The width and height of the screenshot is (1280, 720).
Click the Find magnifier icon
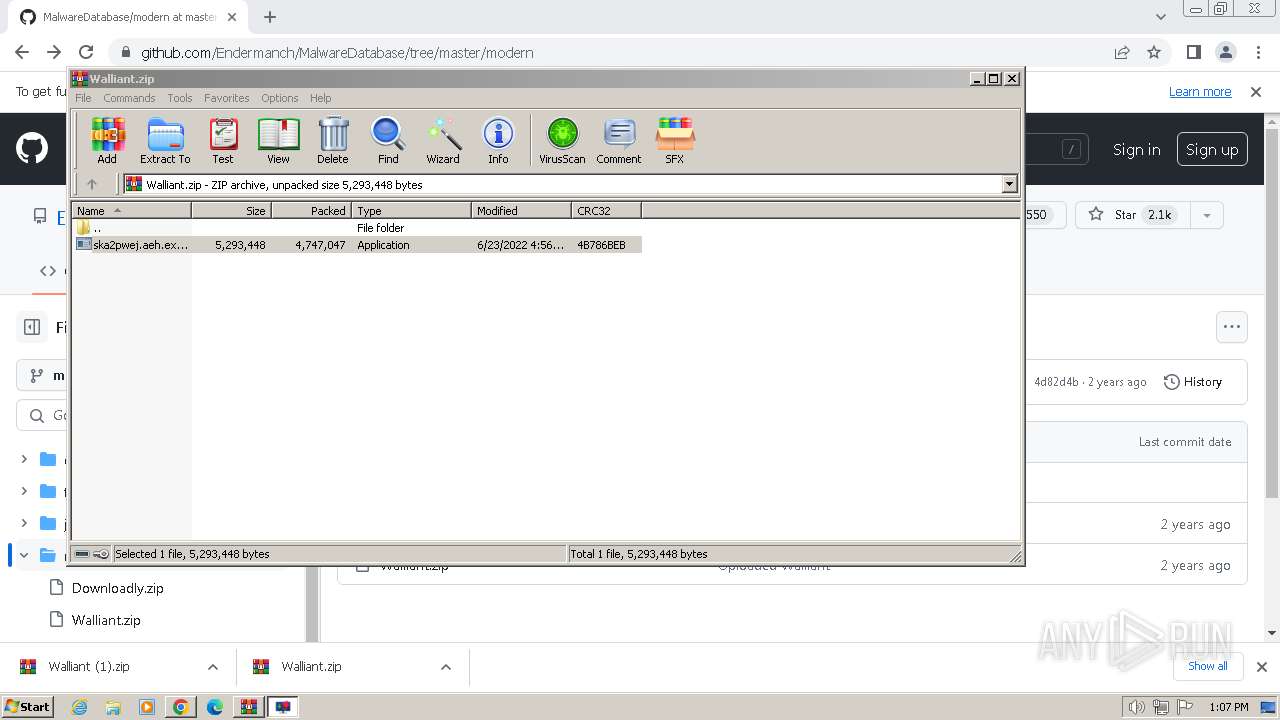[x=388, y=140]
